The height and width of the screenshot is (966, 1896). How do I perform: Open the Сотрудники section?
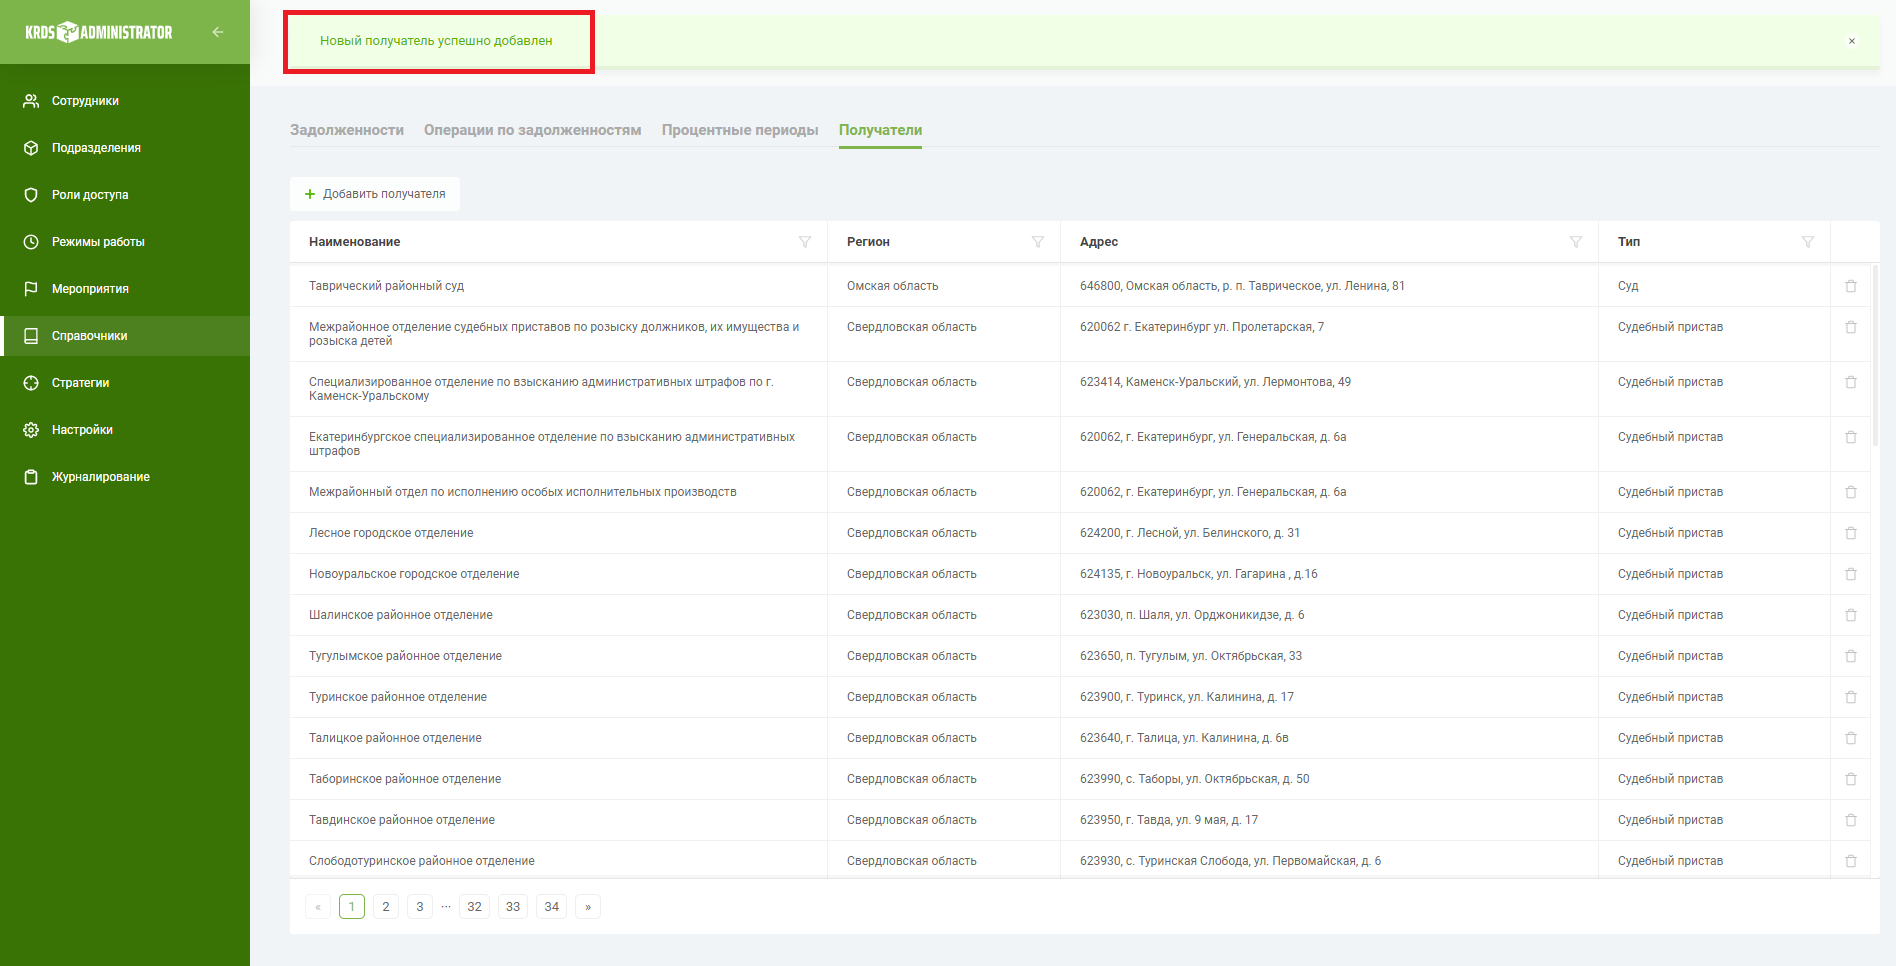(x=125, y=101)
